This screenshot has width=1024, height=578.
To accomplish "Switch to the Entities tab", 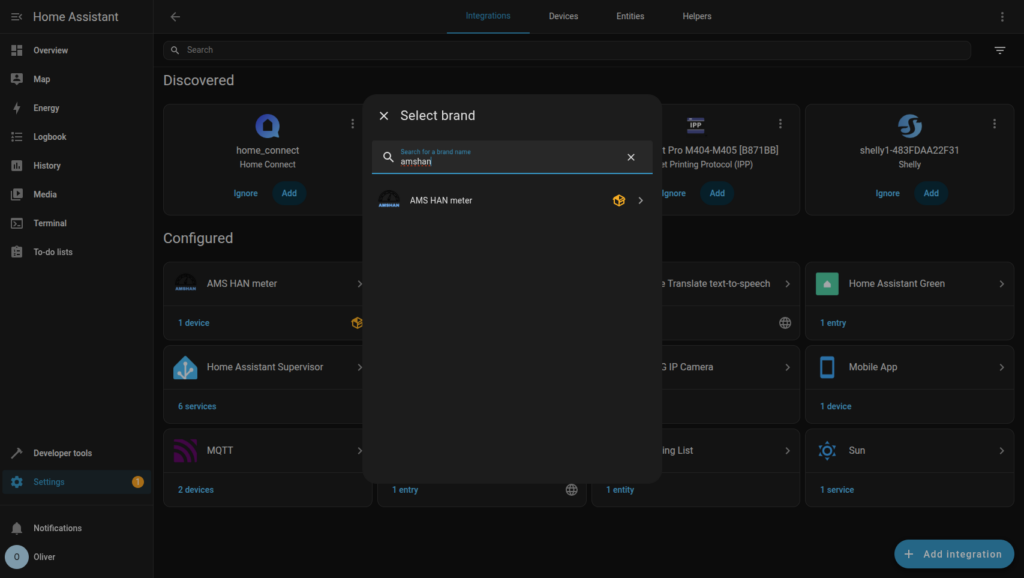I will coord(630,16).
